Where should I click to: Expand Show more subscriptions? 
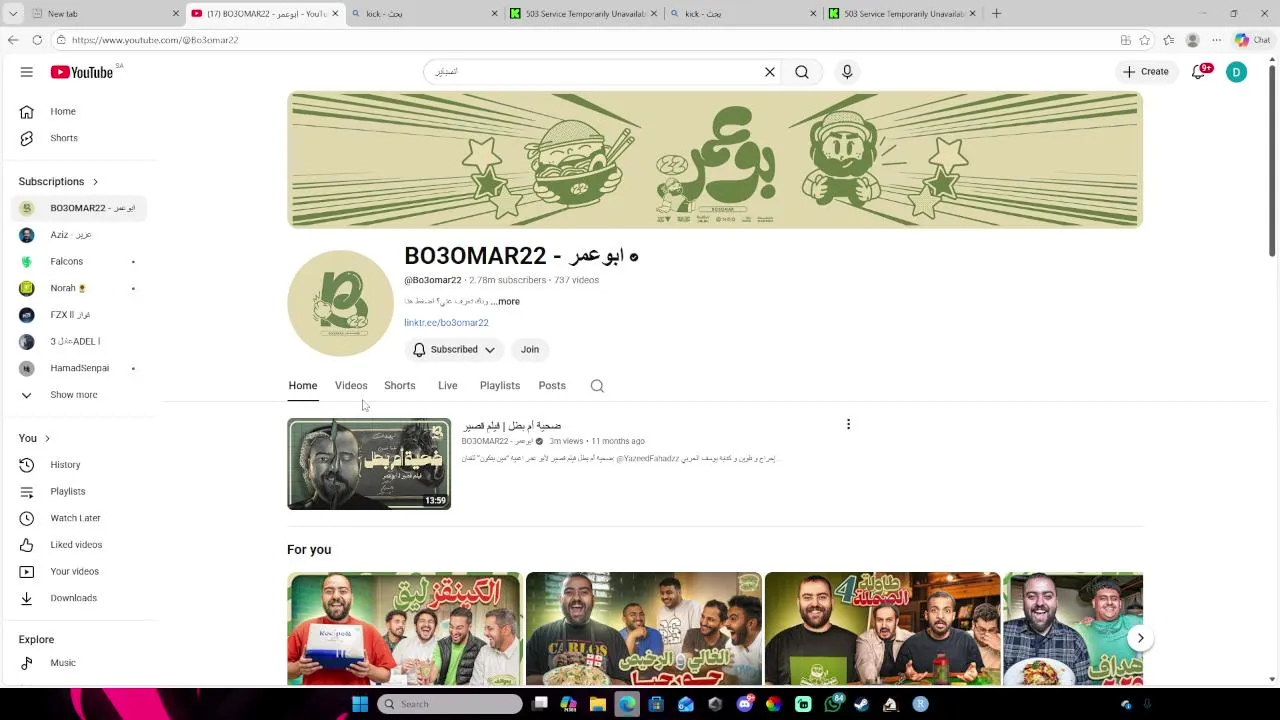[x=80, y=395]
